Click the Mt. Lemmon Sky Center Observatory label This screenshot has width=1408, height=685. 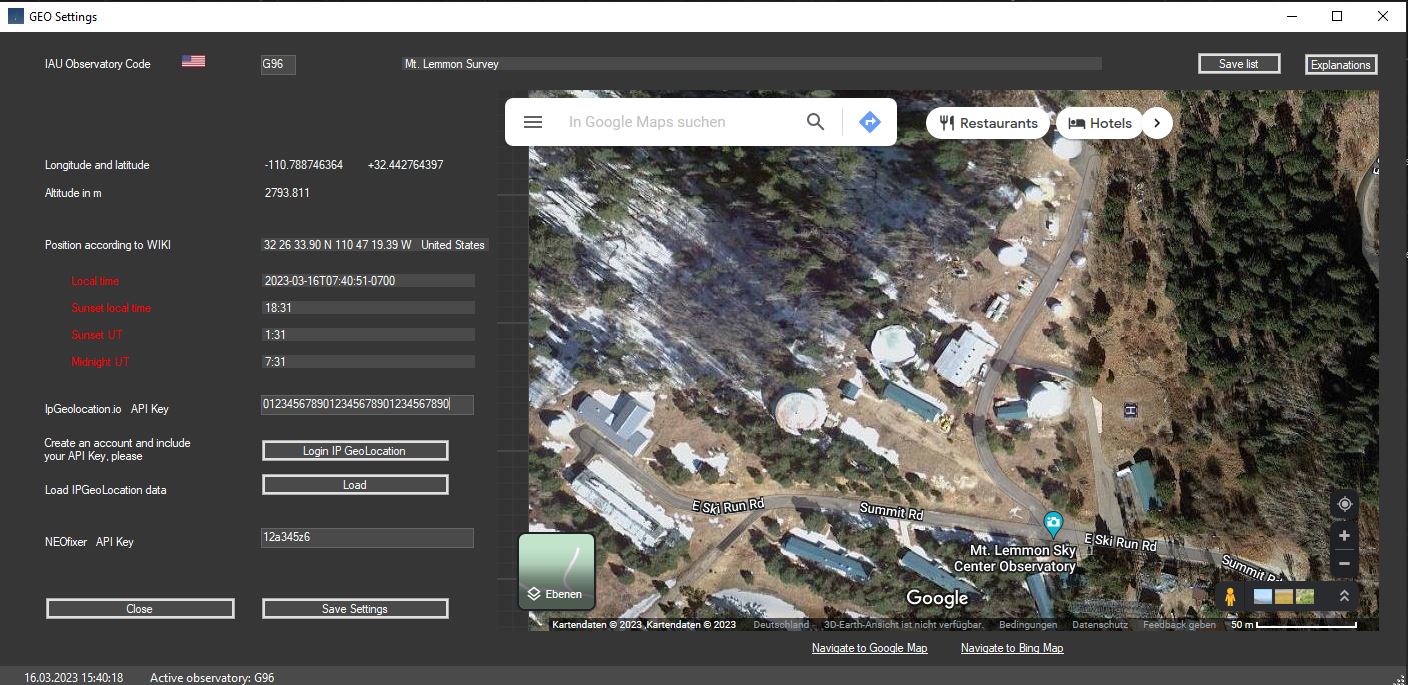click(x=1015, y=558)
